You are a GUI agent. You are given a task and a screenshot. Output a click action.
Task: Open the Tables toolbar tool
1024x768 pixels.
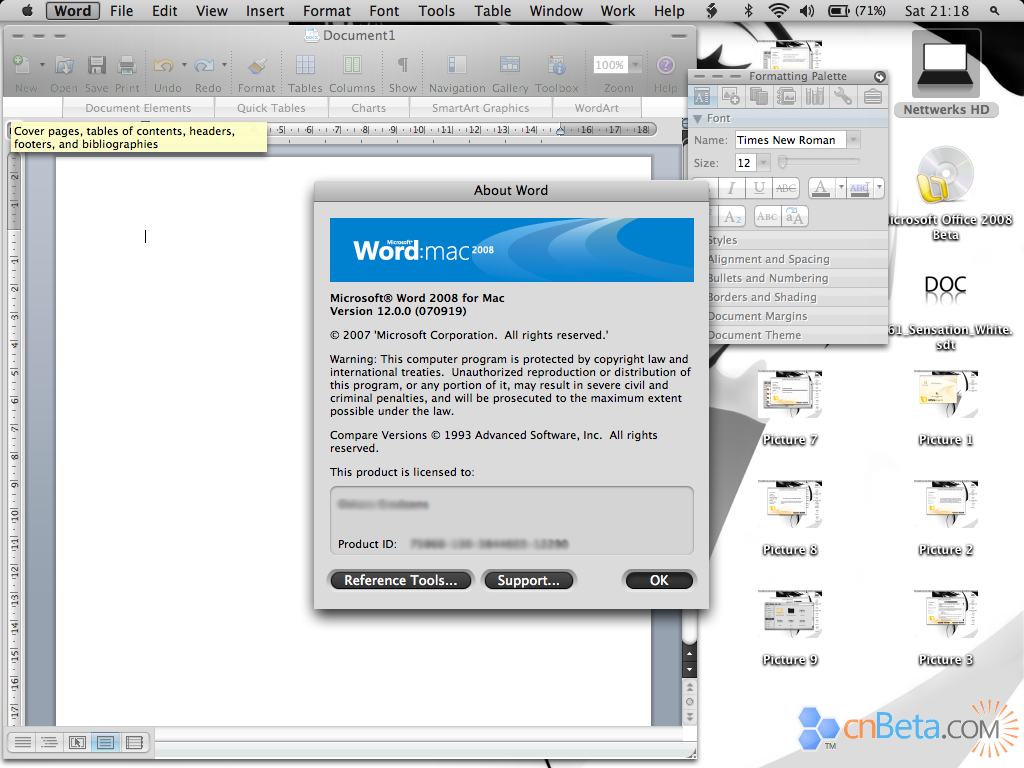click(305, 65)
